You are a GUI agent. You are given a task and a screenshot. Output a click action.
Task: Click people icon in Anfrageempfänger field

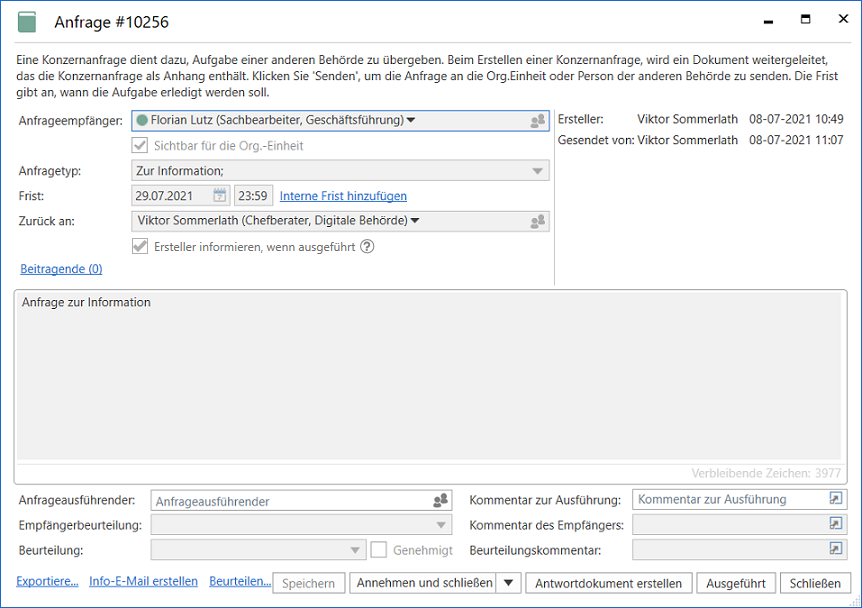click(x=538, y=121)
